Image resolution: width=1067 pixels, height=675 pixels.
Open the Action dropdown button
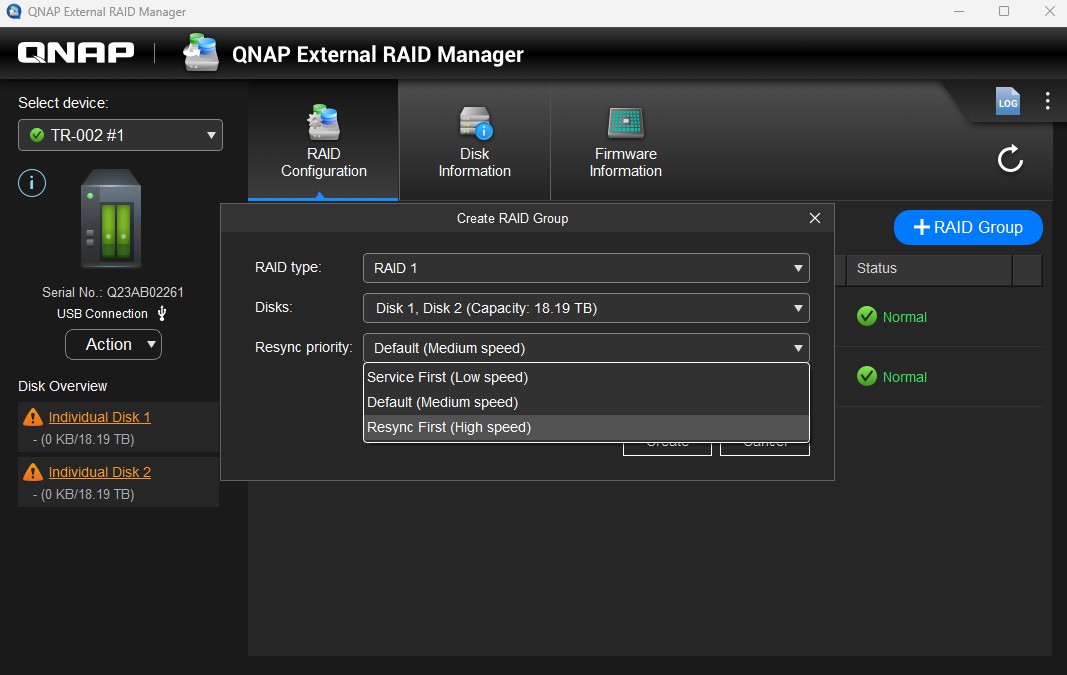(x=113, y=344)
